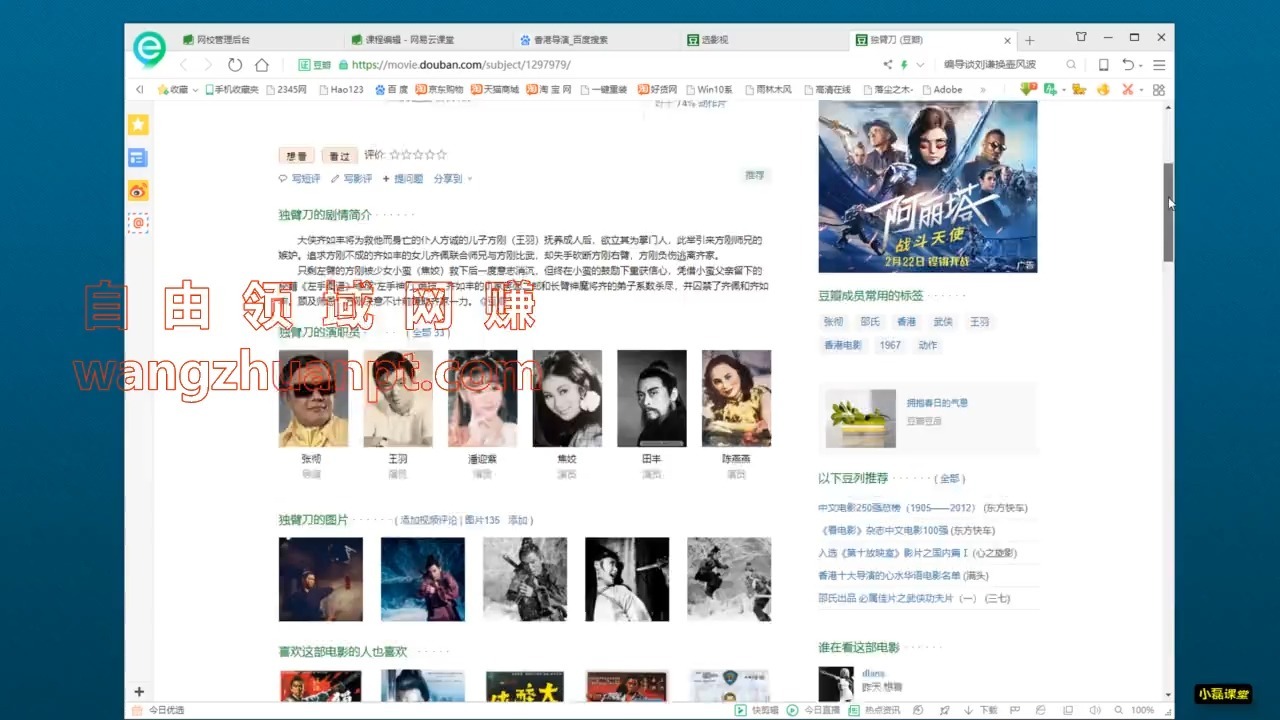Reload the page with refresh icon
The width and height of the screenshot is (1280, 720).
pos(235,65)
